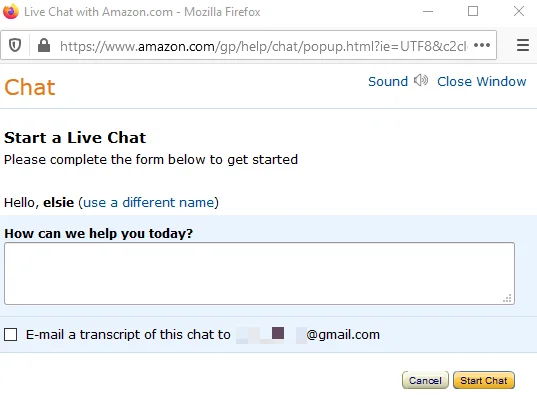Click the Close Window link
This screenshot has height=412, width=537.
pos(482,82)
